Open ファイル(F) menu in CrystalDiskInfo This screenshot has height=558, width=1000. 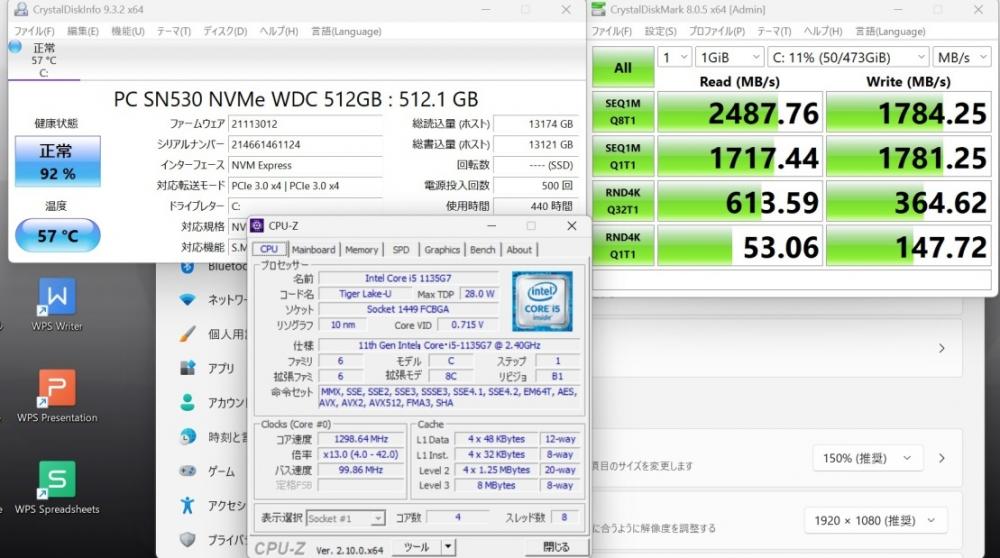tap(34, 31)
